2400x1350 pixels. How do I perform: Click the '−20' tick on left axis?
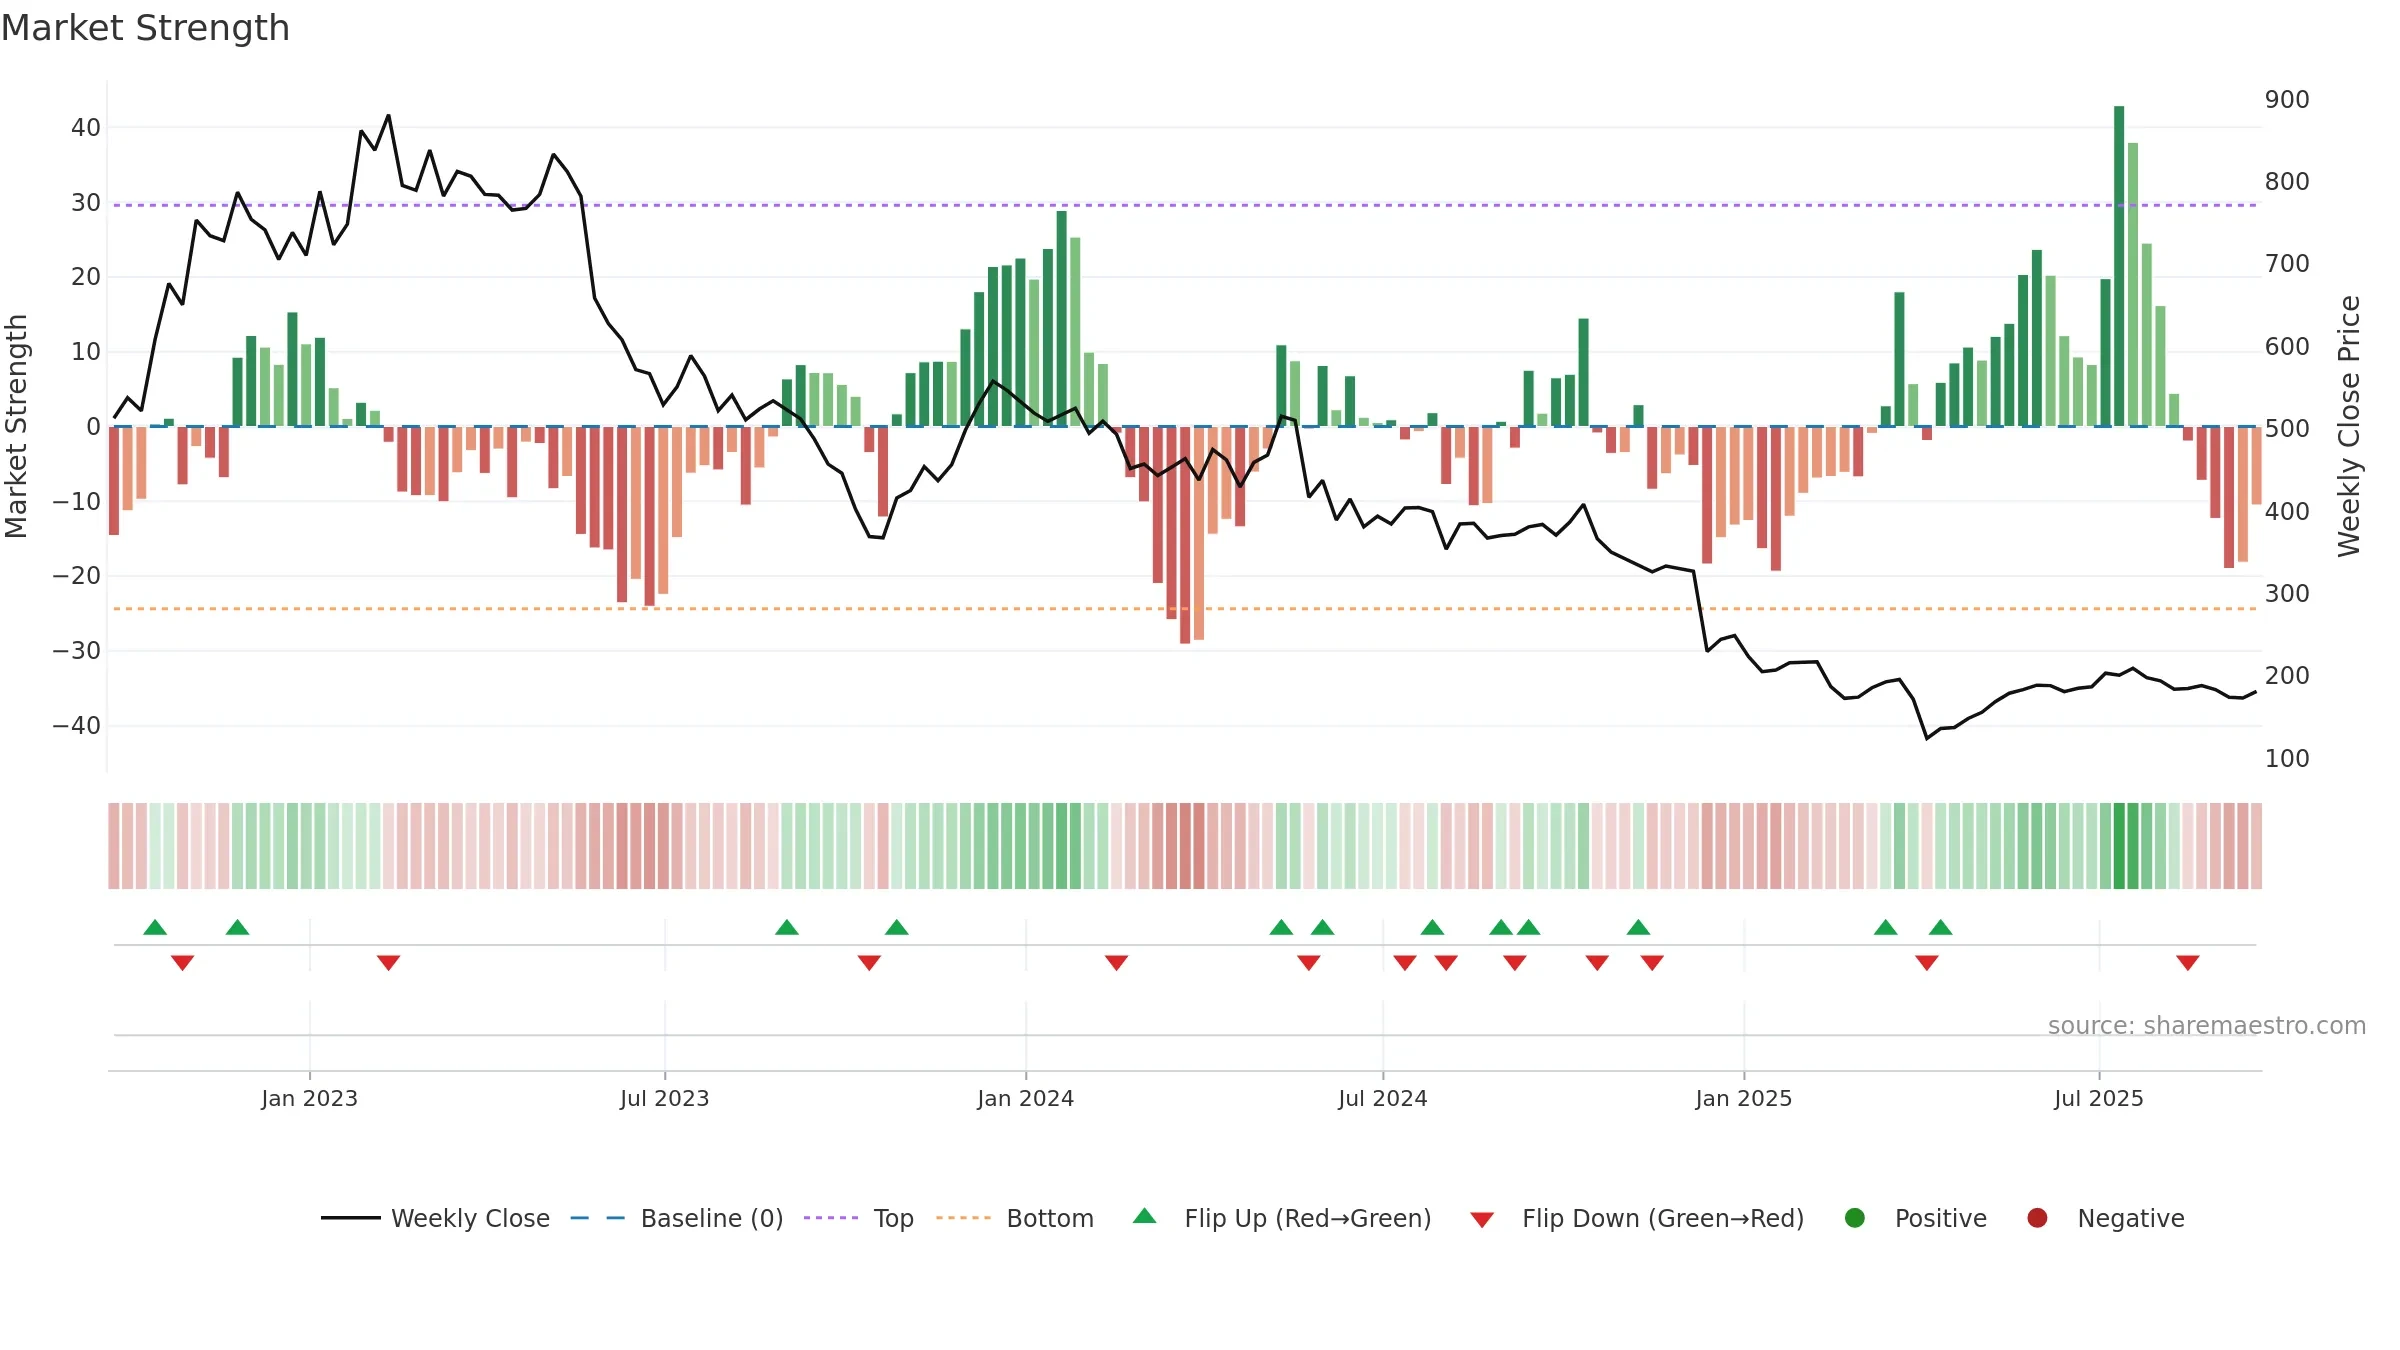(77, 576)
